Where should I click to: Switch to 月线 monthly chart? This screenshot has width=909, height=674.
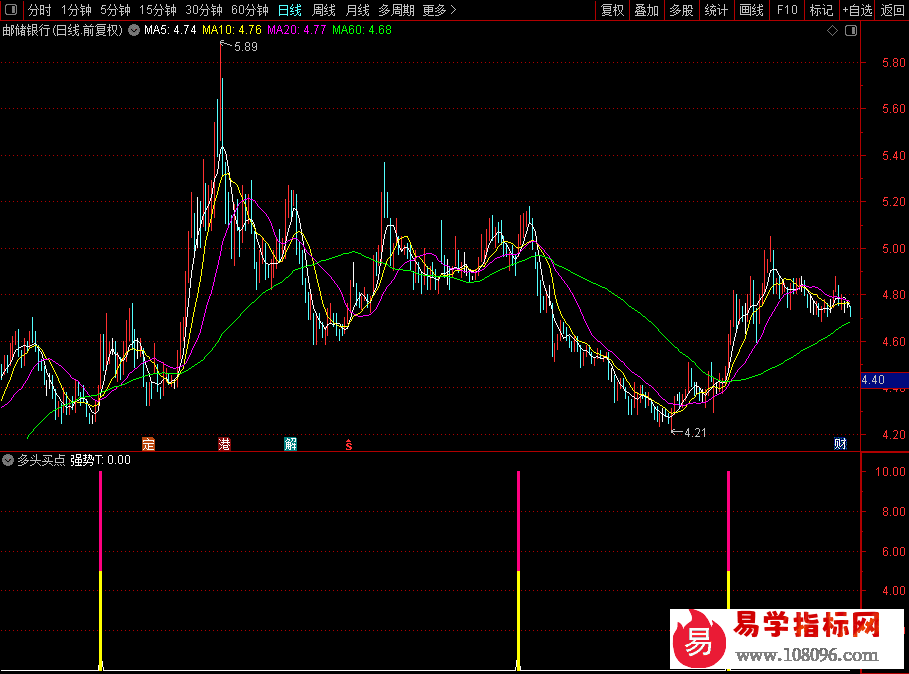[x=357, y=10]
